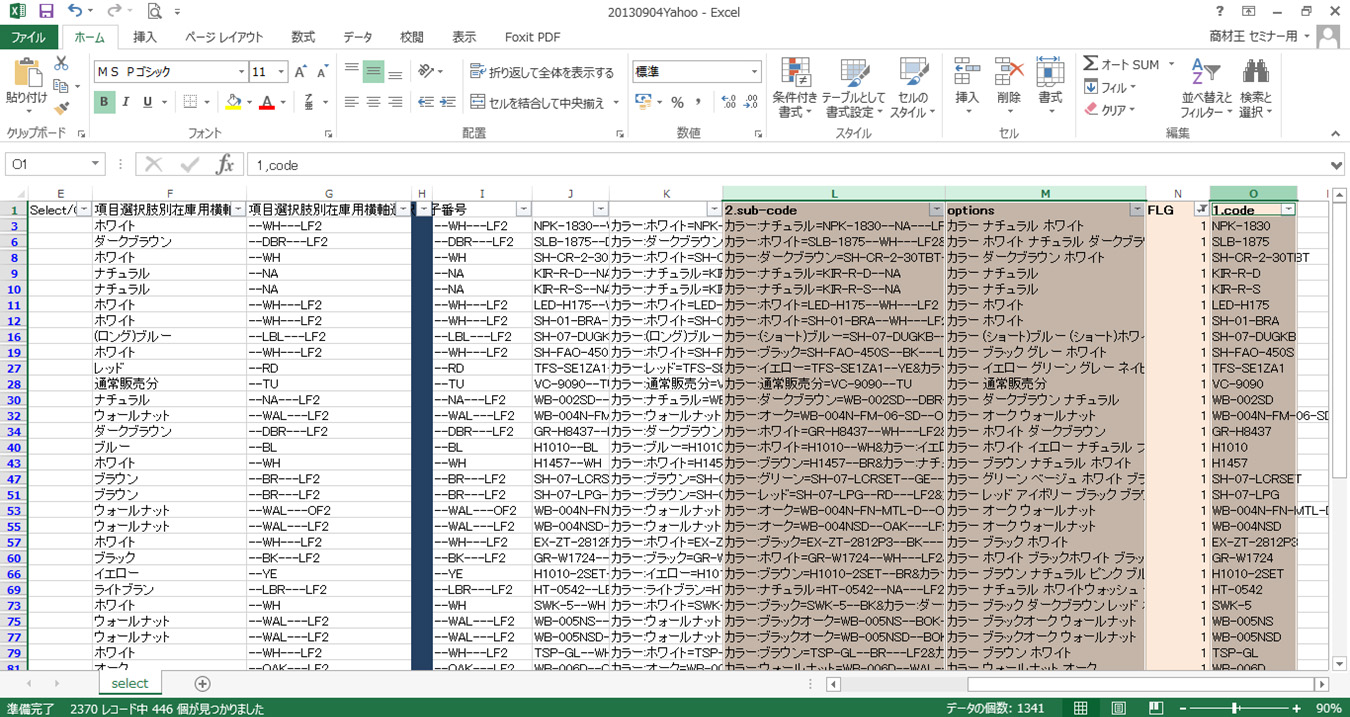This screenshot has height=717, width=1350.
Task: Click the Undo arrow in the quick access toolbar
Action: 76,11
